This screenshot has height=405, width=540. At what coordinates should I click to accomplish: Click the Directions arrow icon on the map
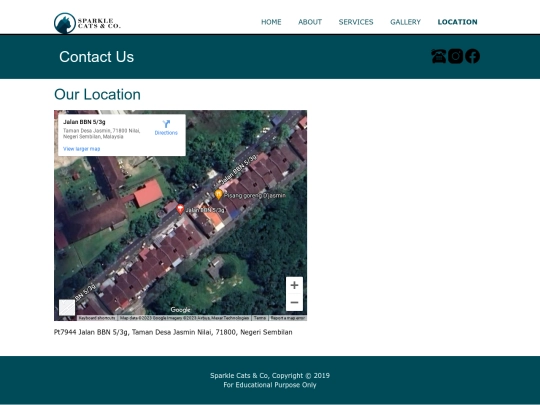click(x=166, y=124)
